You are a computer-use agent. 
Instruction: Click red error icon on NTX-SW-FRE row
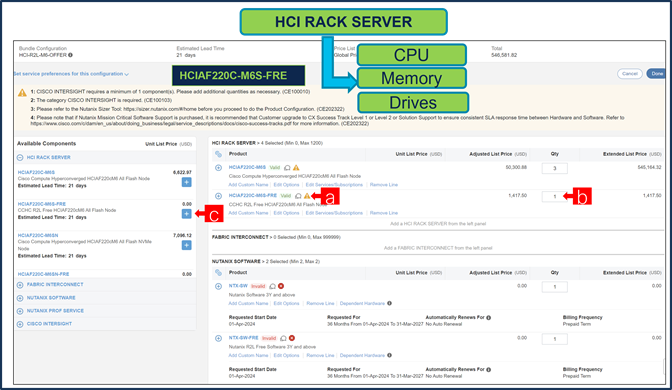pos(292,339)
